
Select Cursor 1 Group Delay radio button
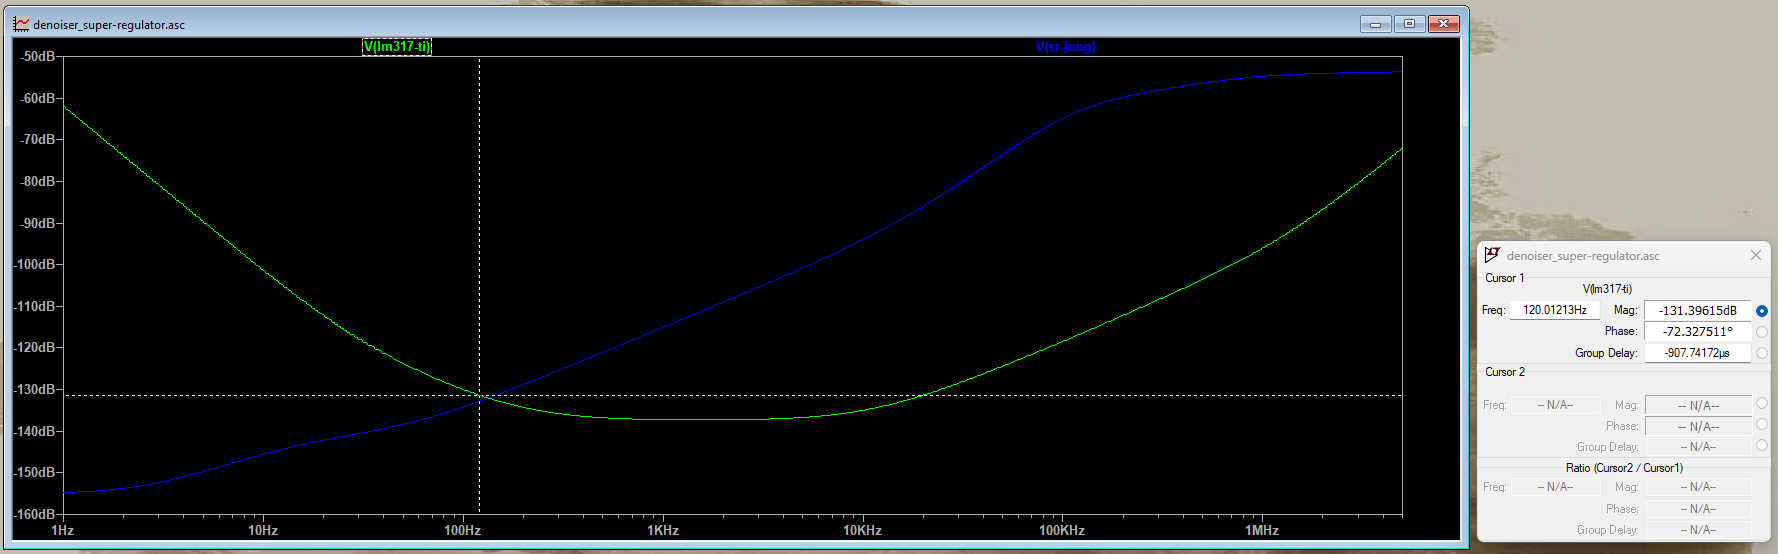1762,353
